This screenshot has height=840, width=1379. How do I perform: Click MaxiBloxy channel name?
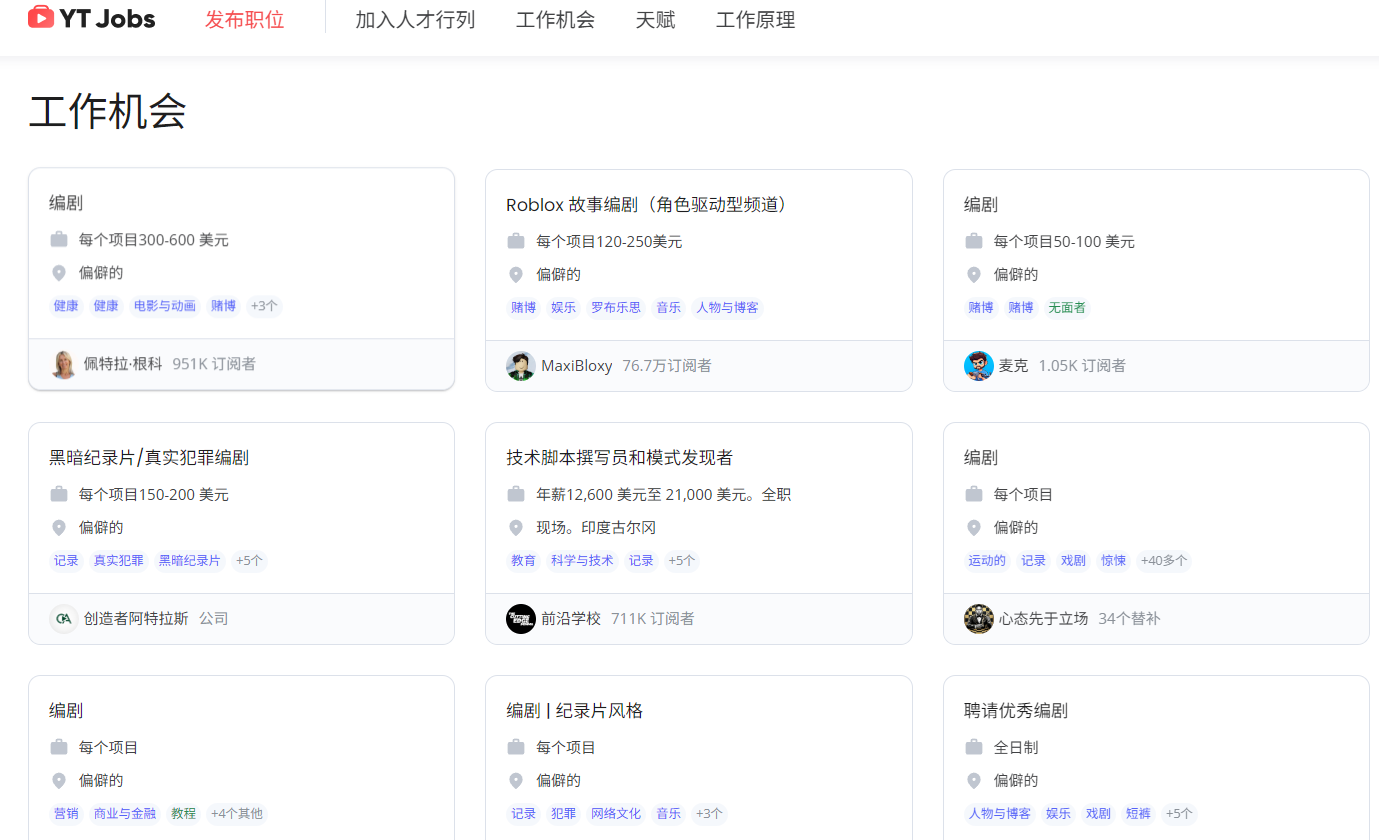tap(577, 366)
